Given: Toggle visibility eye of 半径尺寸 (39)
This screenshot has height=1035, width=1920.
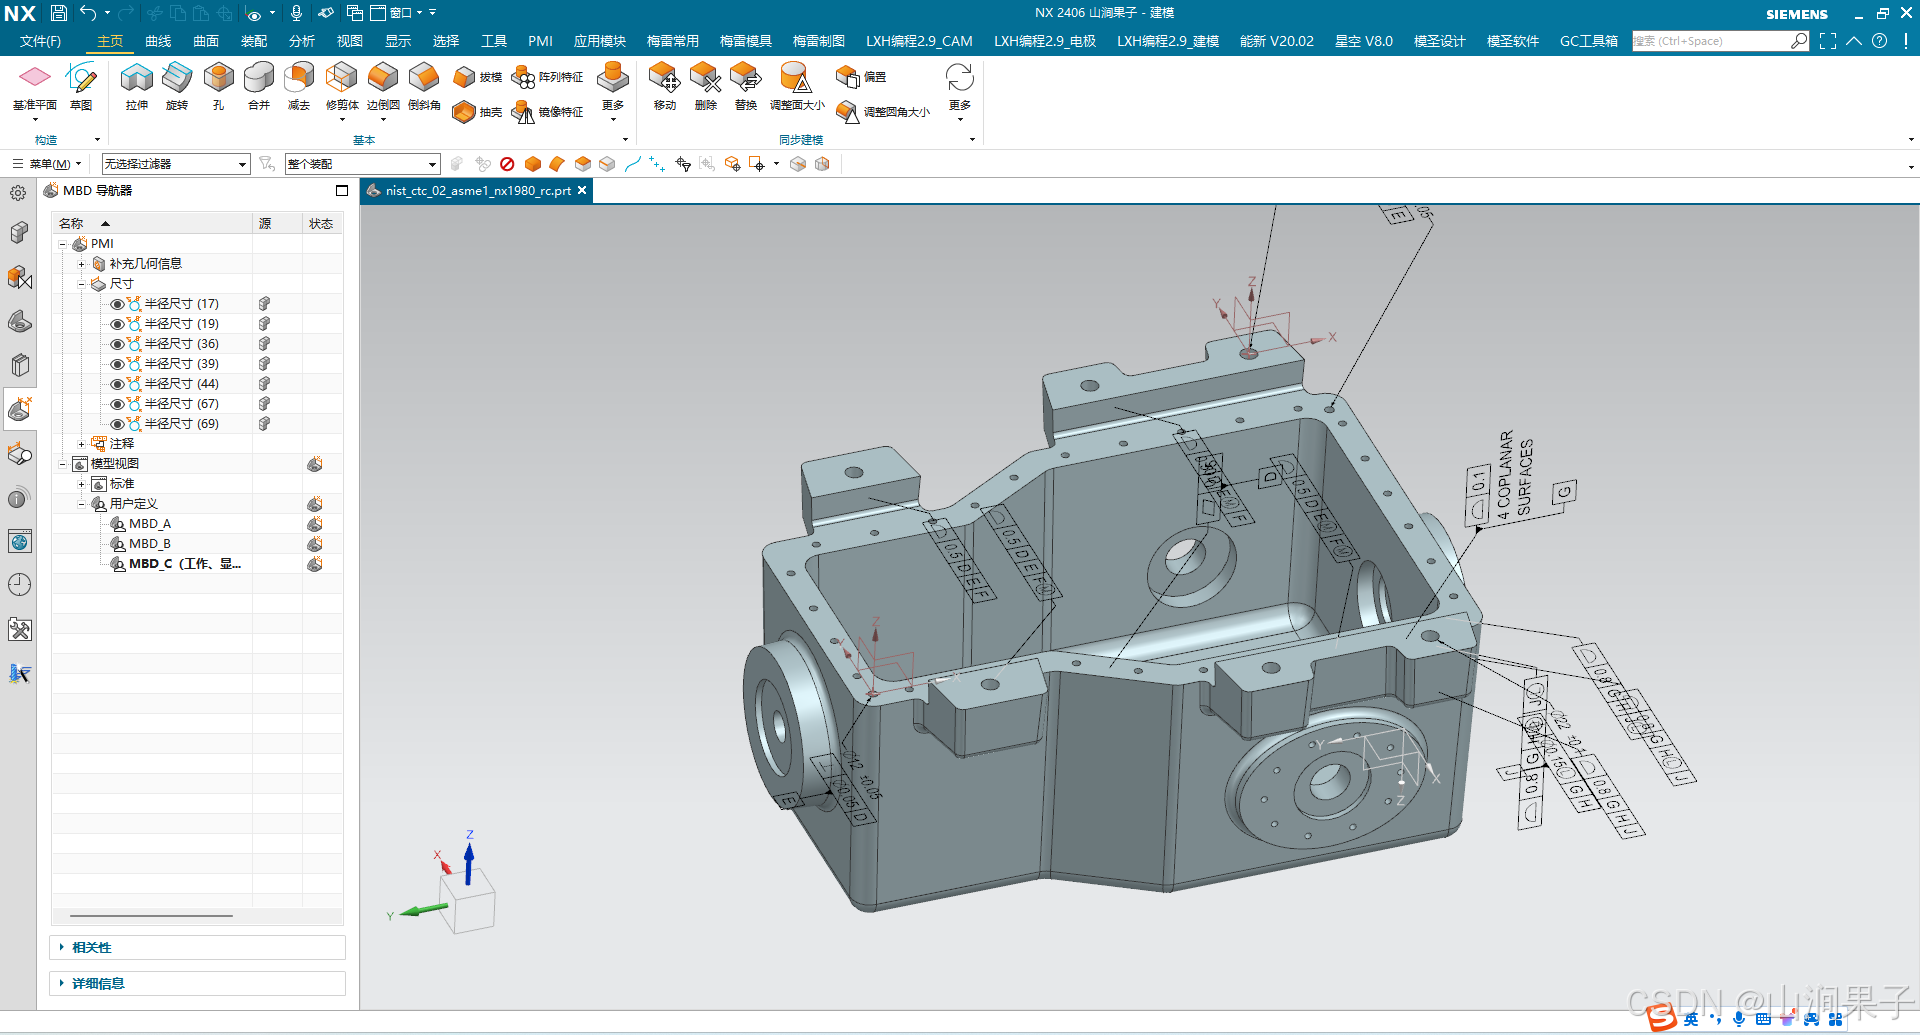Looking at the screenshot, I should point(117,364).
